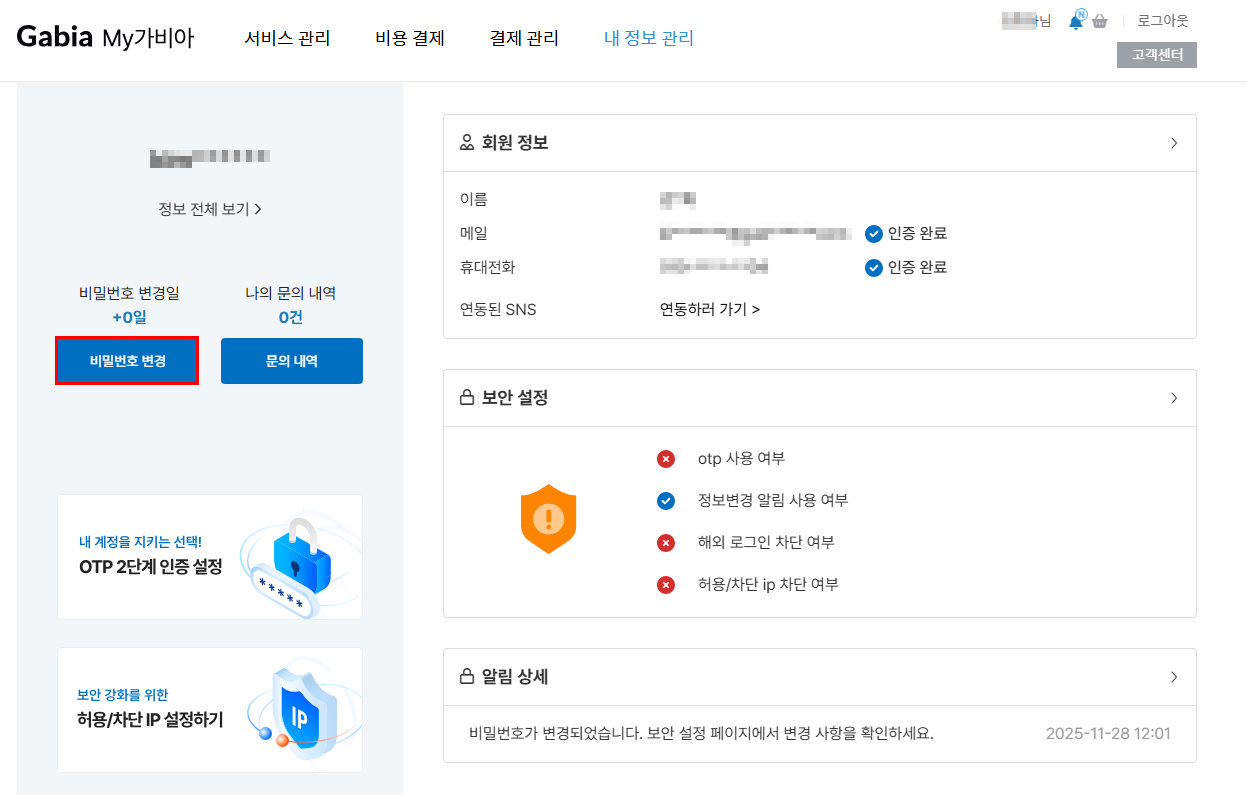Click the 비밀번호 변경 button
This screenshot has height=795, width=1247.
tap(127, 361)
